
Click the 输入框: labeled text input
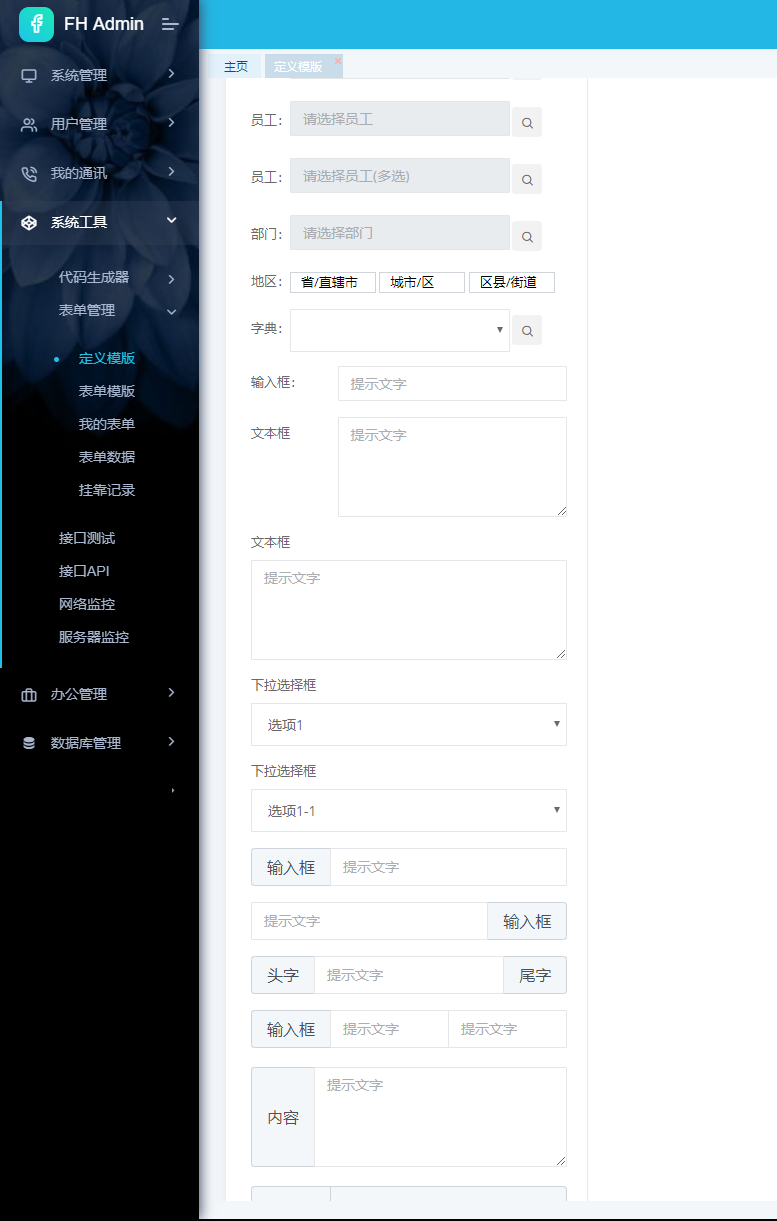[452, 384]
